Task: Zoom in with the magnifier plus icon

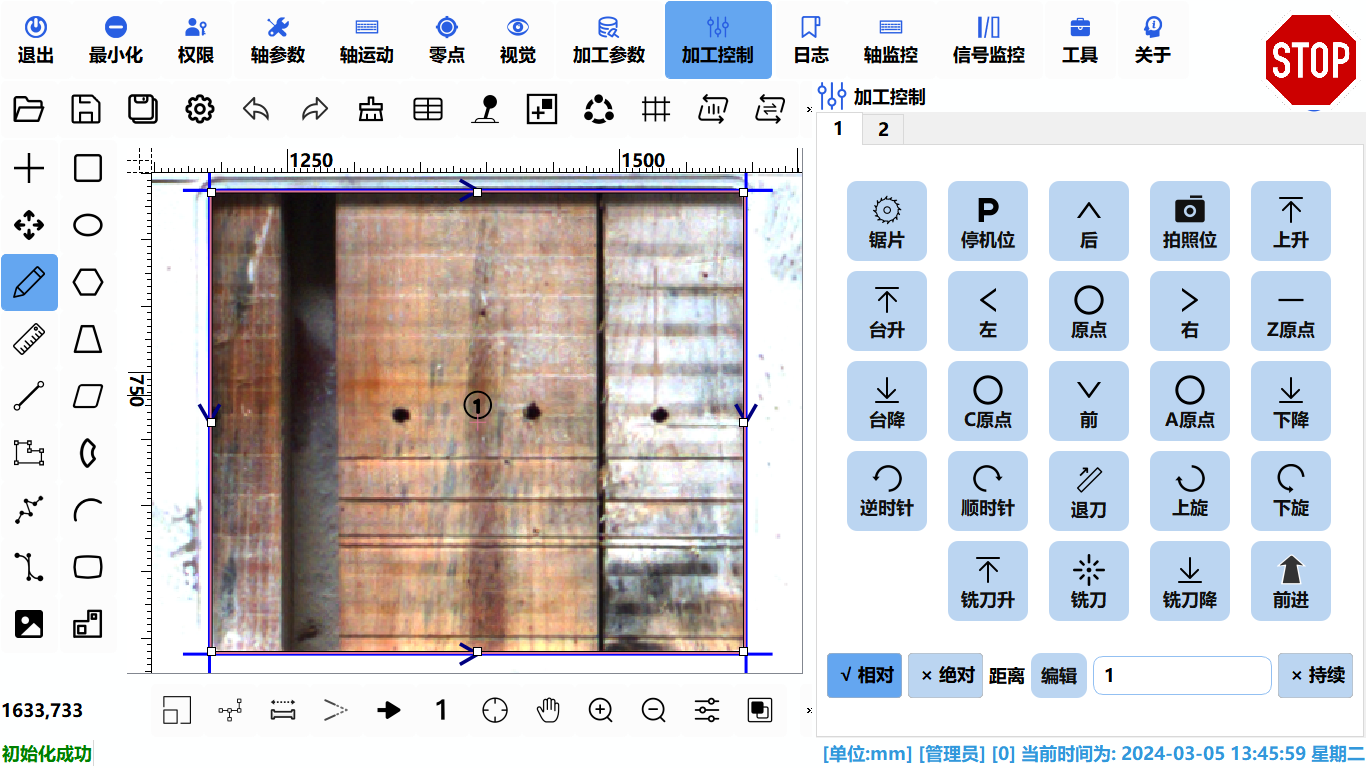Action: (601, 711)
